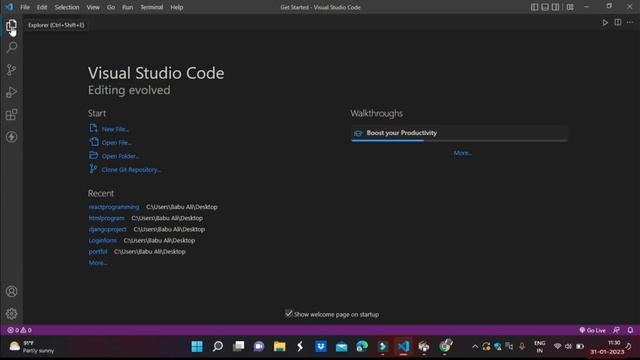Screen dimensions: 640x360
Task: Open the recent reactprogramming folder
Action: 114,207
